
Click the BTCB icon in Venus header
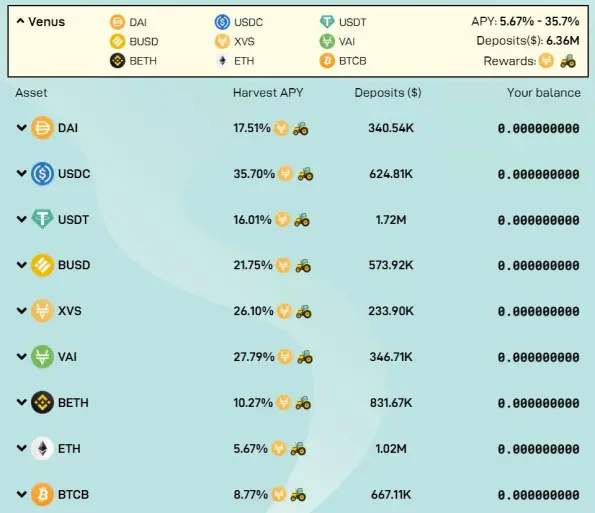pyautogui.click(x=327, y=61)
